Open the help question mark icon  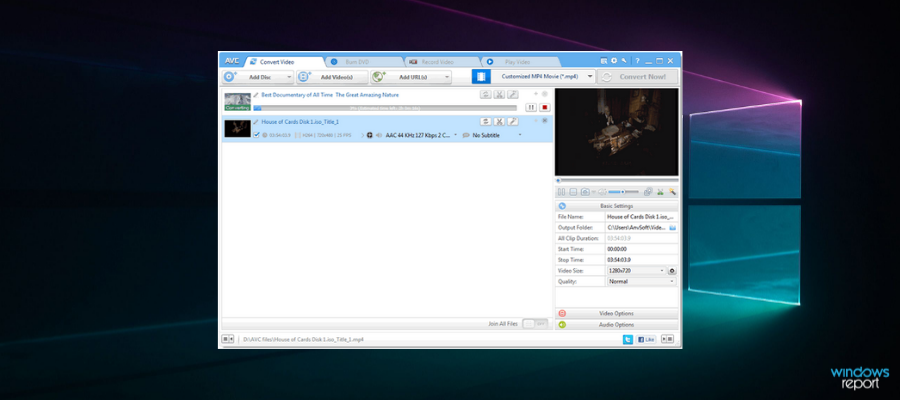pos(637,61)
